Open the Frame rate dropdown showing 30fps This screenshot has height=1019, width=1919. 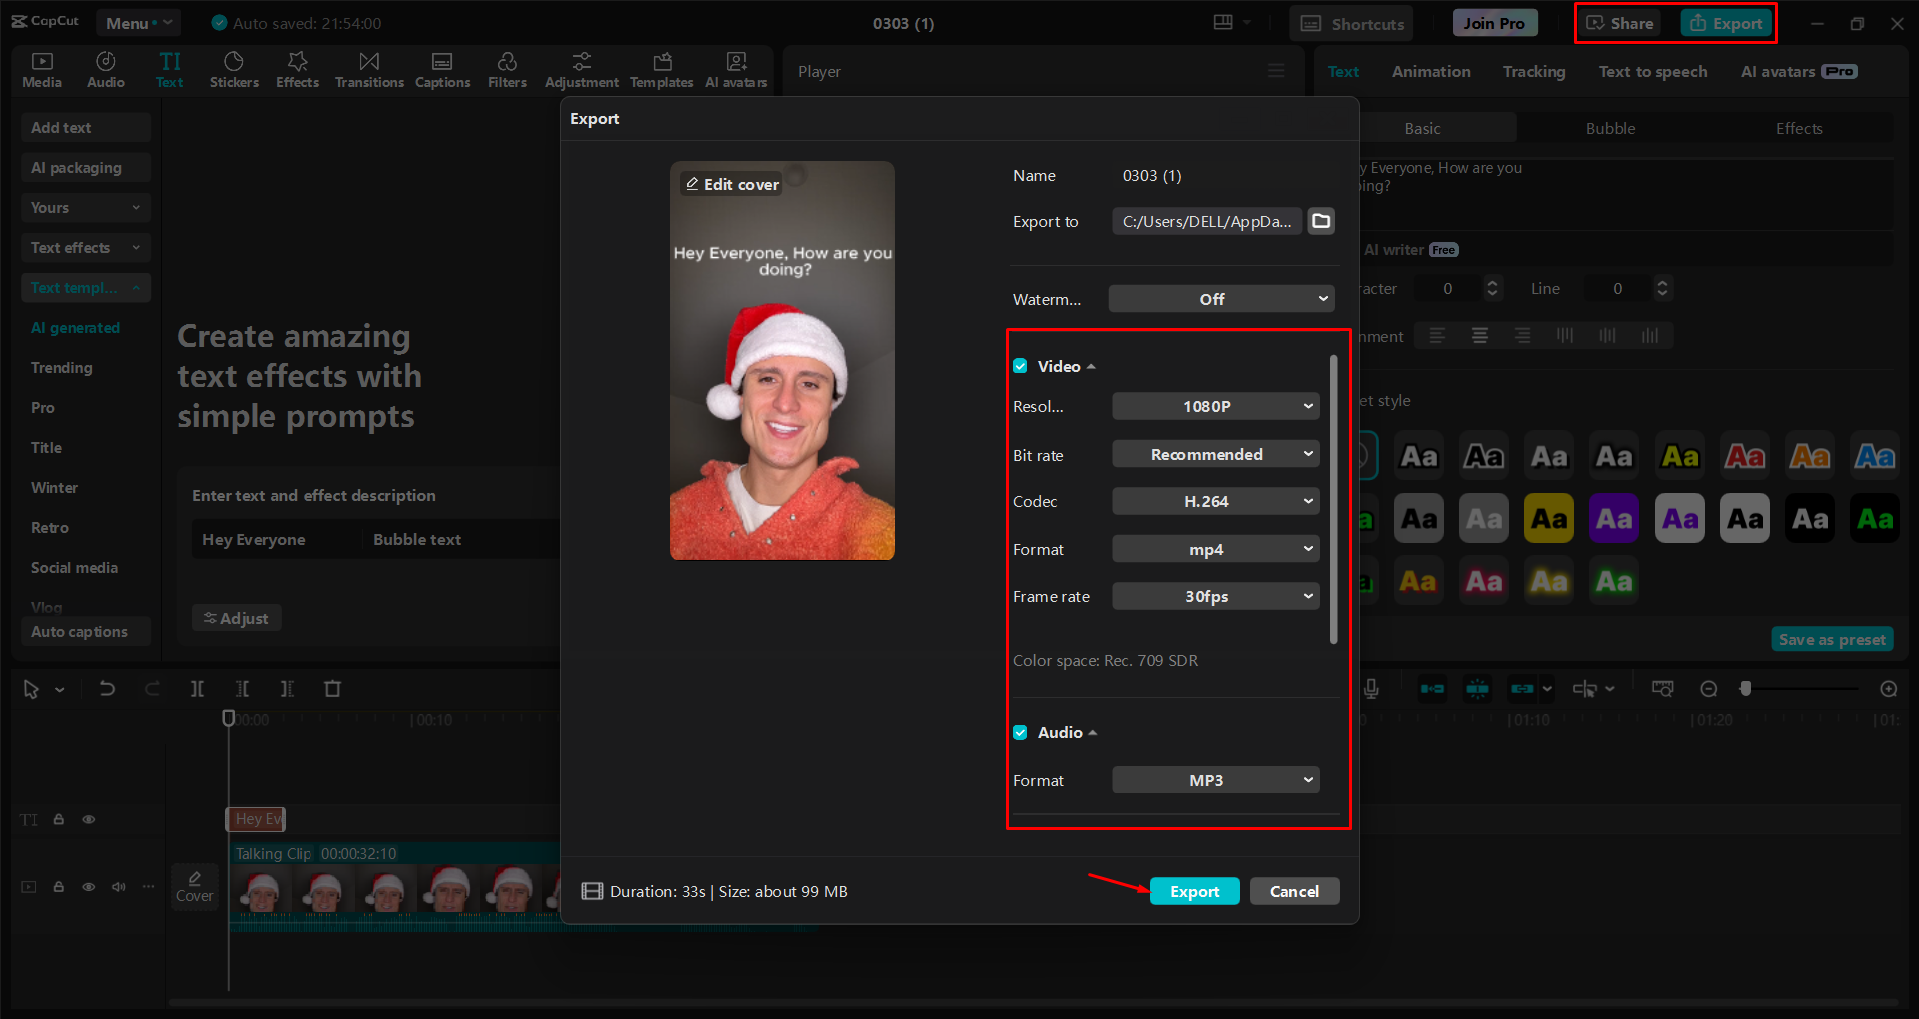pyautogui.click(x=1215, y=596)
